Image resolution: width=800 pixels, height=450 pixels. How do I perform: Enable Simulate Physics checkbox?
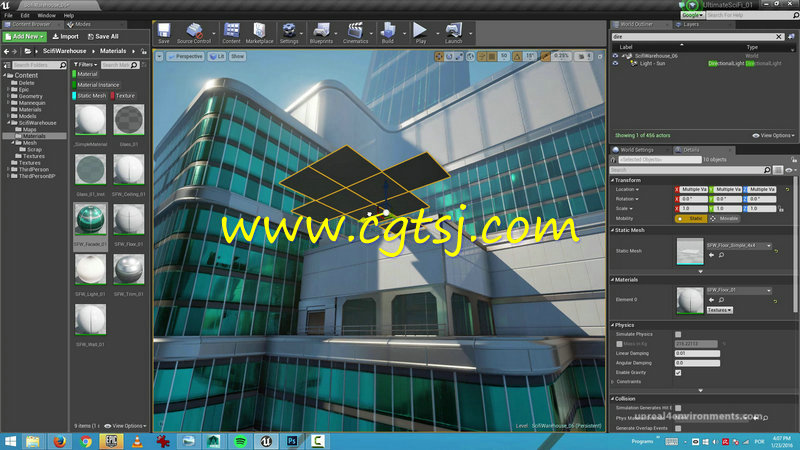[x=678, y=334]
